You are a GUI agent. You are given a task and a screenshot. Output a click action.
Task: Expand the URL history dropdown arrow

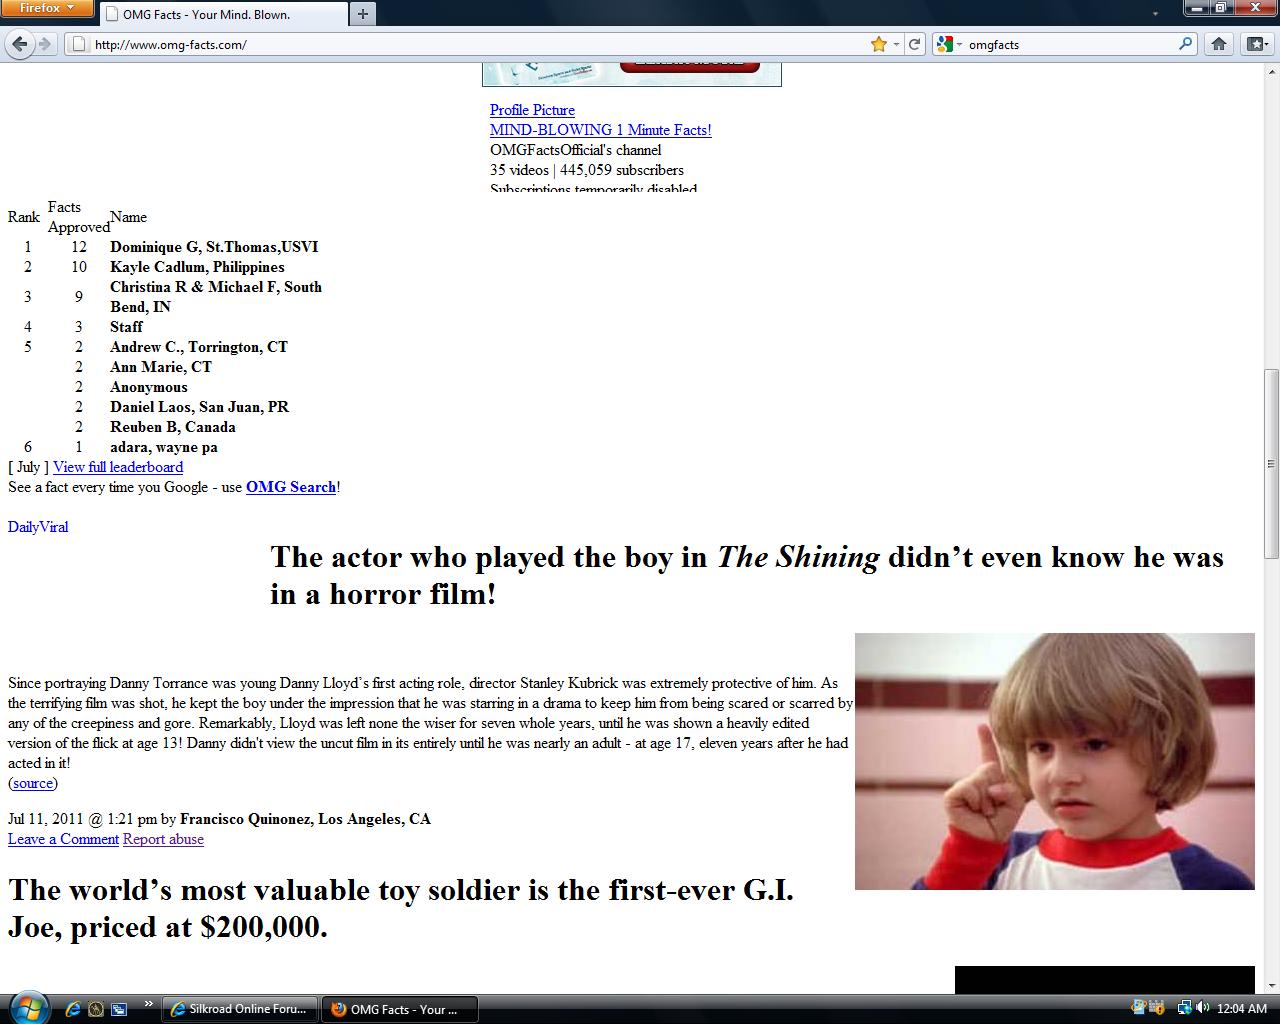[897, 44]
